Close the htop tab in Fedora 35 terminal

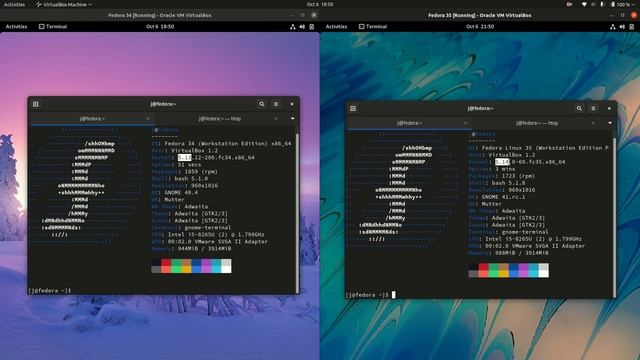[x=593, y=123]
